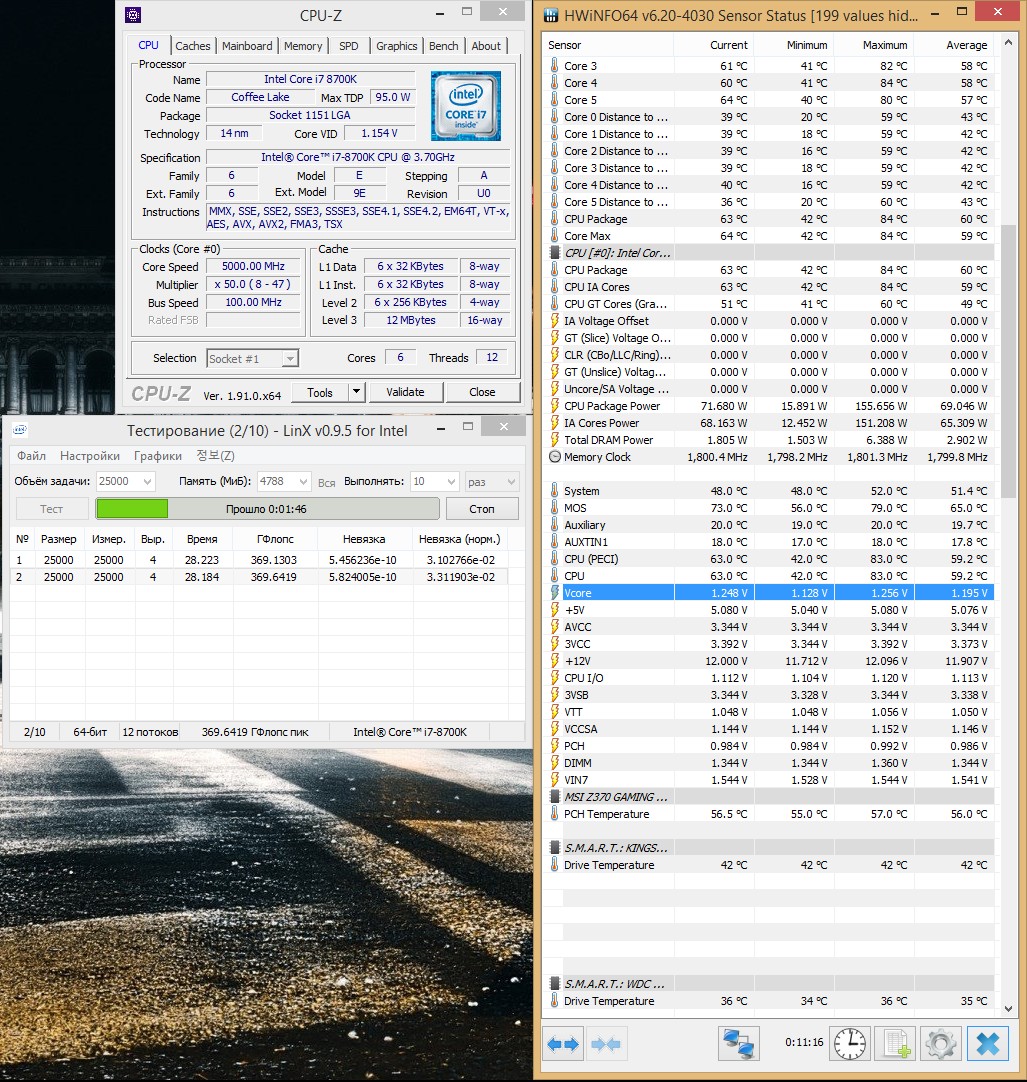Click S.M.A.R.T. WDC drive group icon
Screen dimensions: 1027x1082
pos(554,983)
